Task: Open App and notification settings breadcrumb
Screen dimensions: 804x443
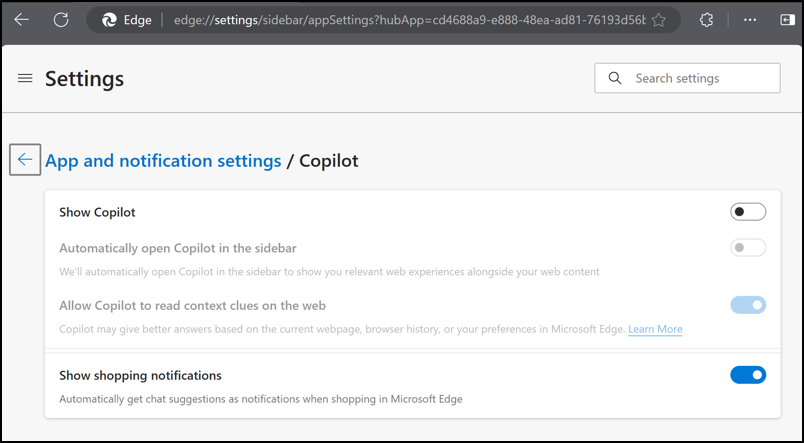Action: tap(163, 161)
